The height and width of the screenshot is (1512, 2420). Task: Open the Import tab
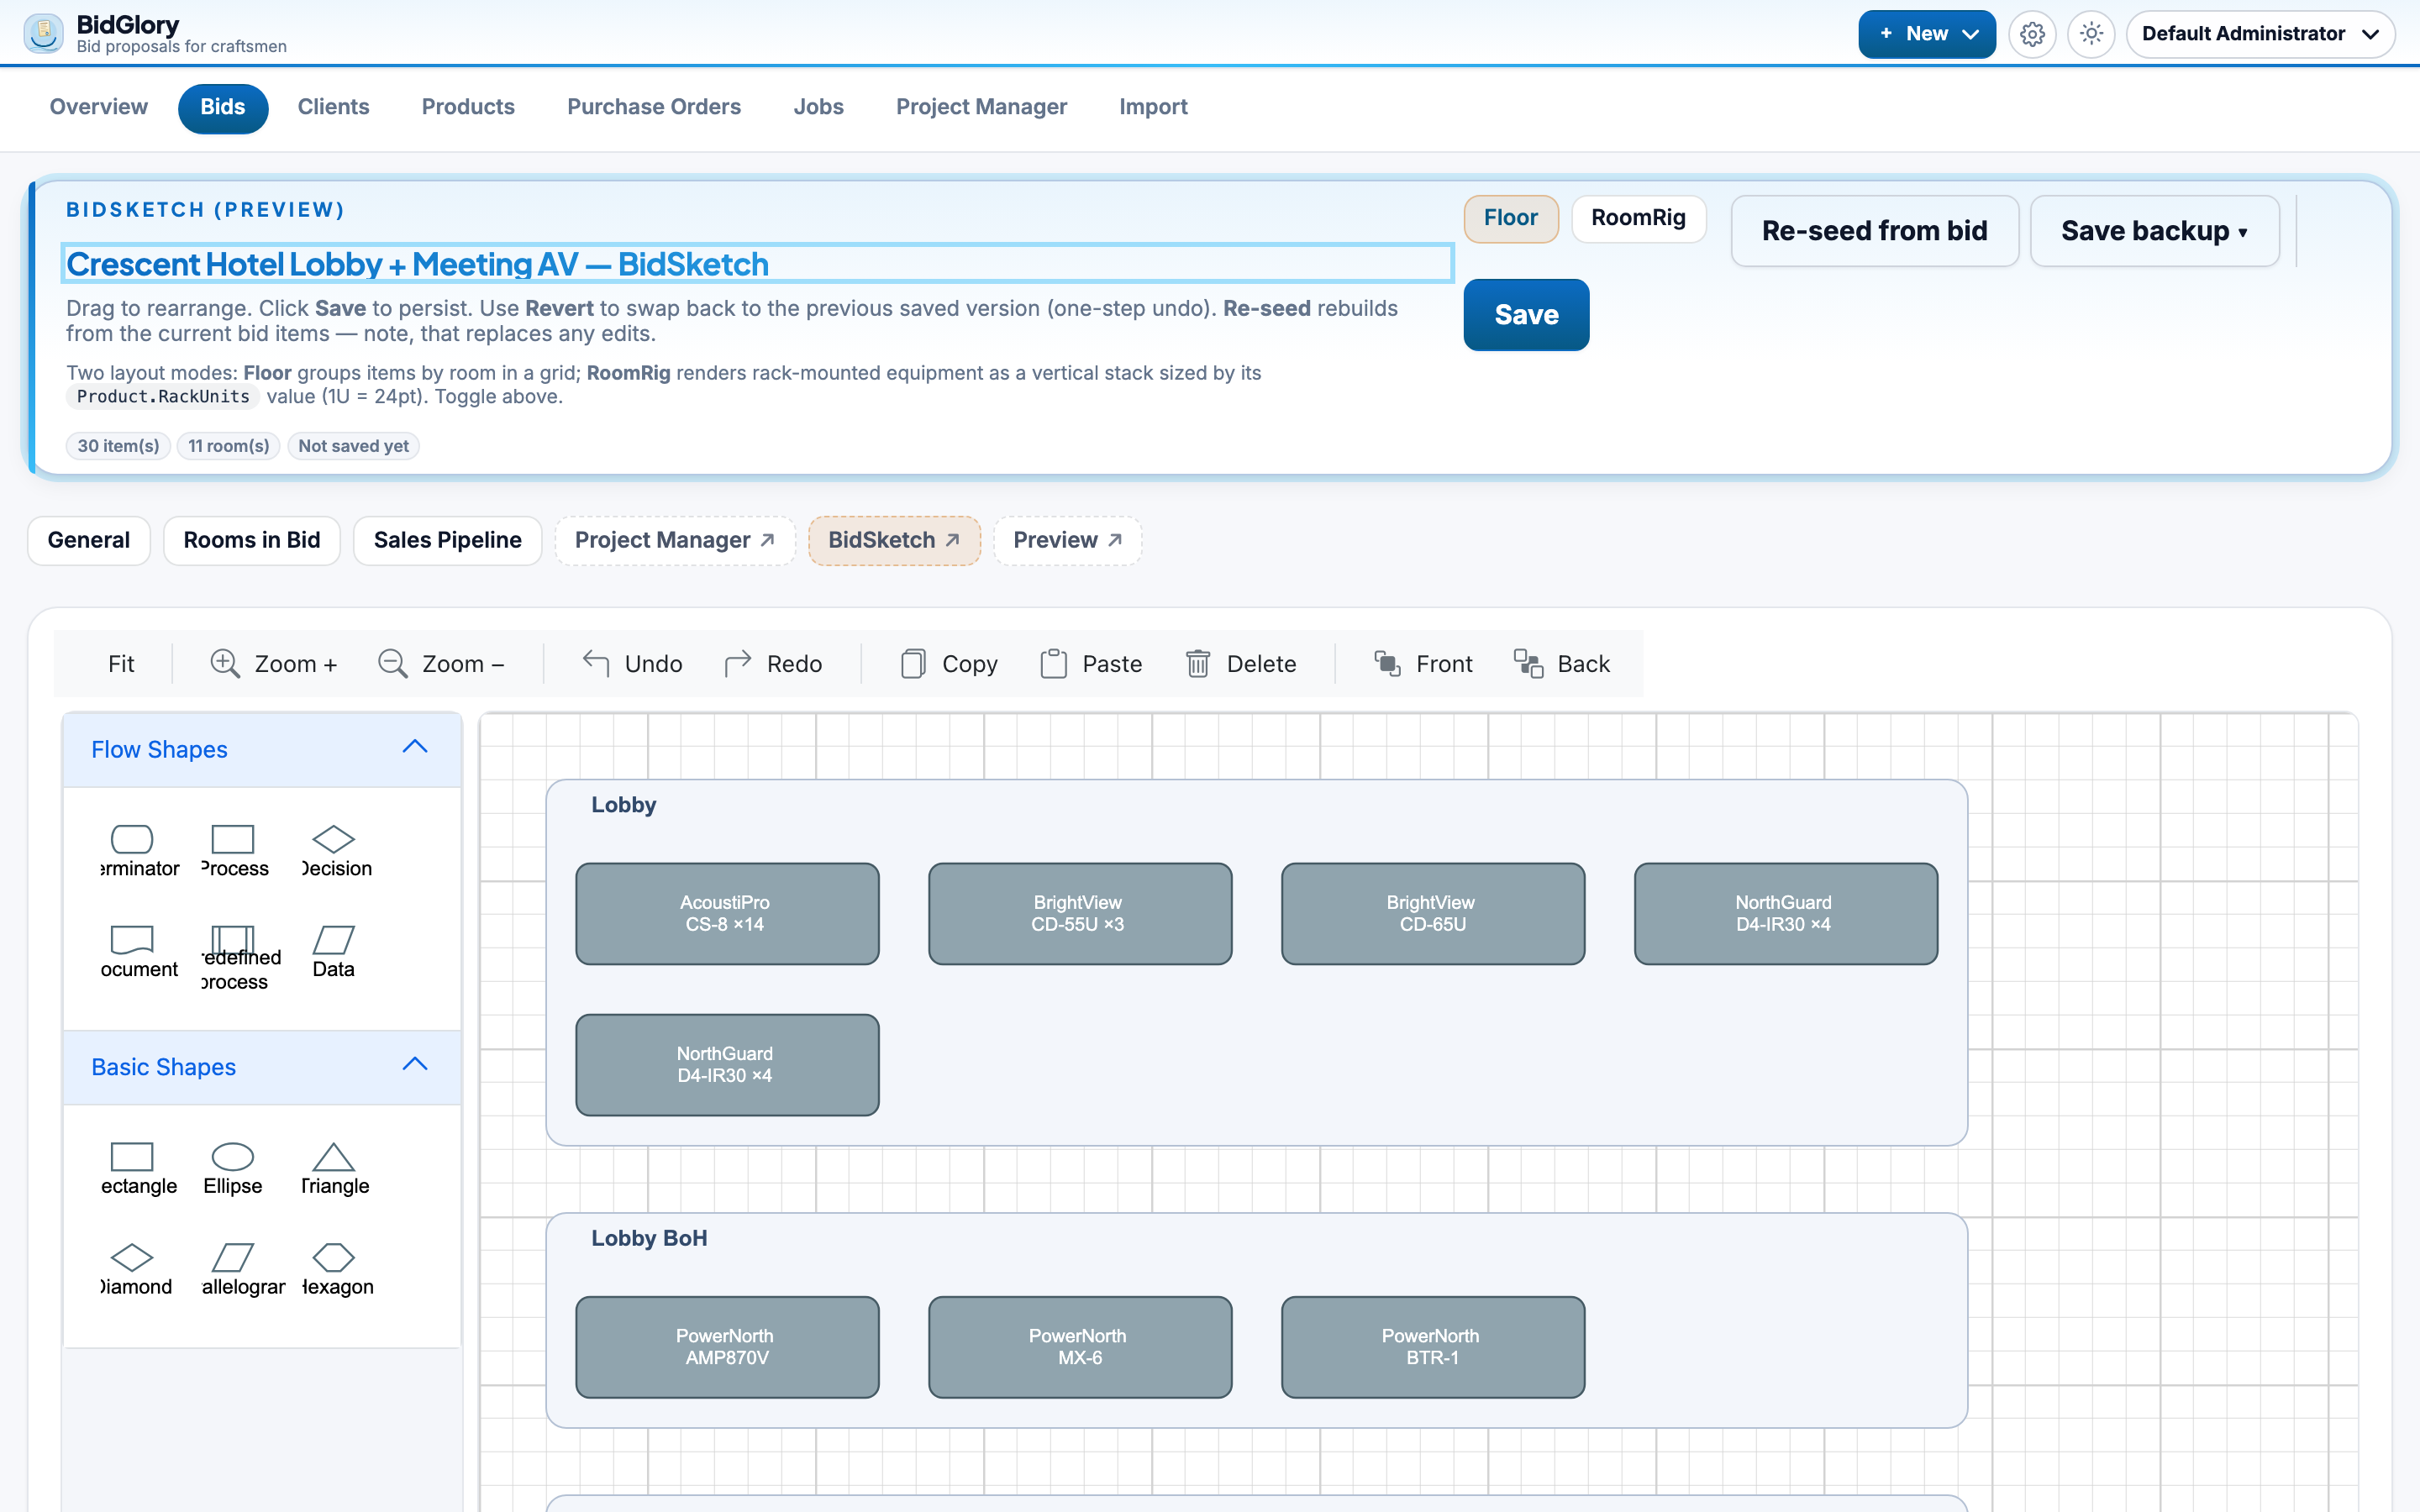click(1153, 107)
